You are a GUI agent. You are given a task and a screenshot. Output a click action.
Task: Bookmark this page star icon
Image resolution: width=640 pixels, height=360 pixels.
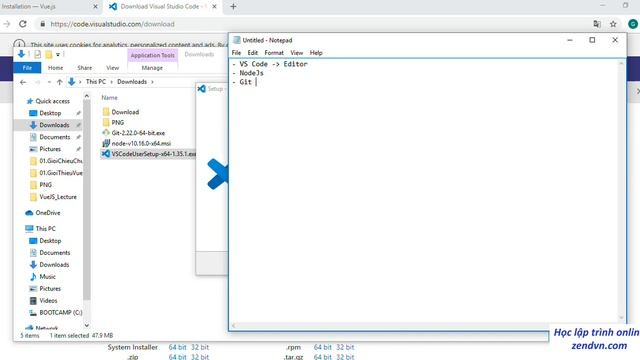613,24
